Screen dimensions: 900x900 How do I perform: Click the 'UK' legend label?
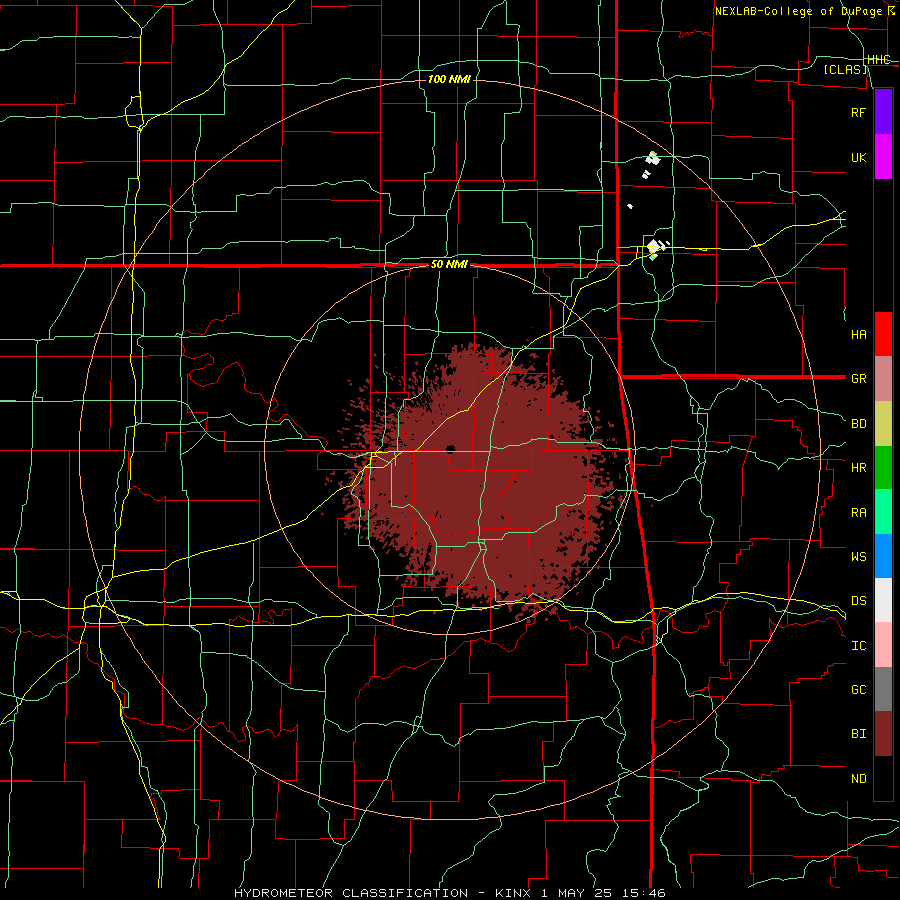coord(859,157)
